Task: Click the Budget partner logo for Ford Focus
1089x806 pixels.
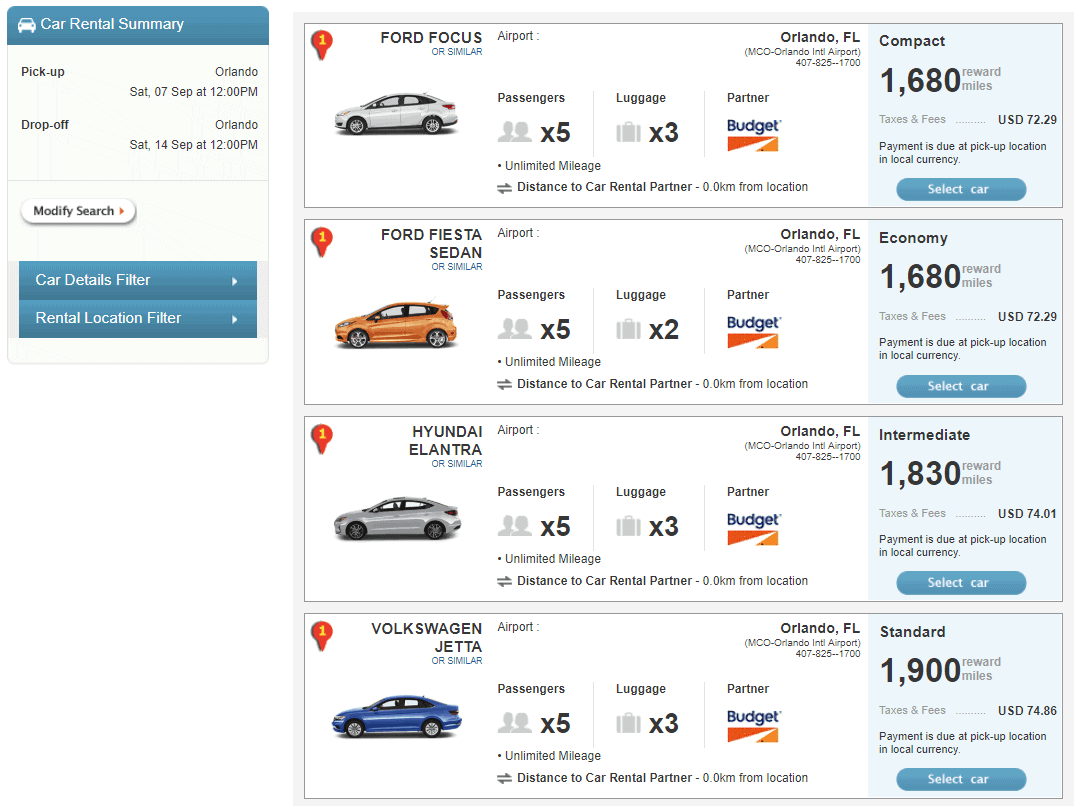Action: coord(753,135)
